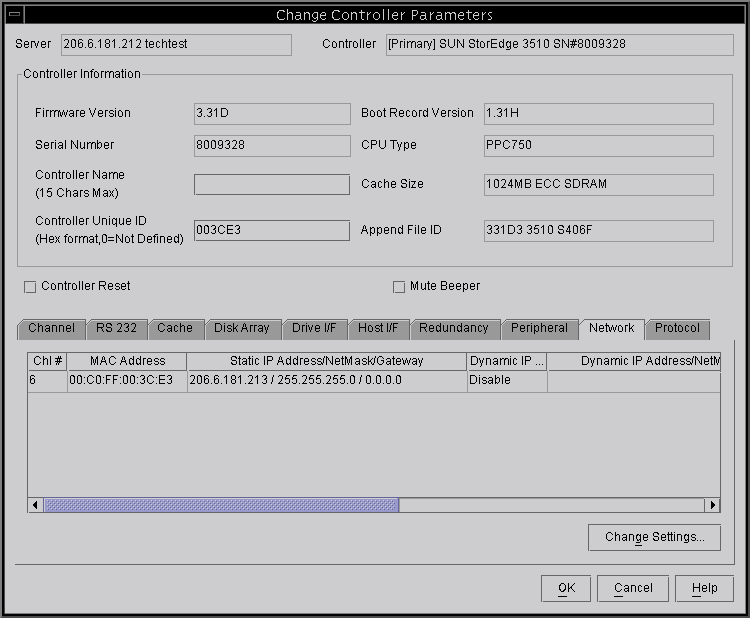Enable the Controller Reset checkbox
The image size is (750, 618).
pos(30,287)
